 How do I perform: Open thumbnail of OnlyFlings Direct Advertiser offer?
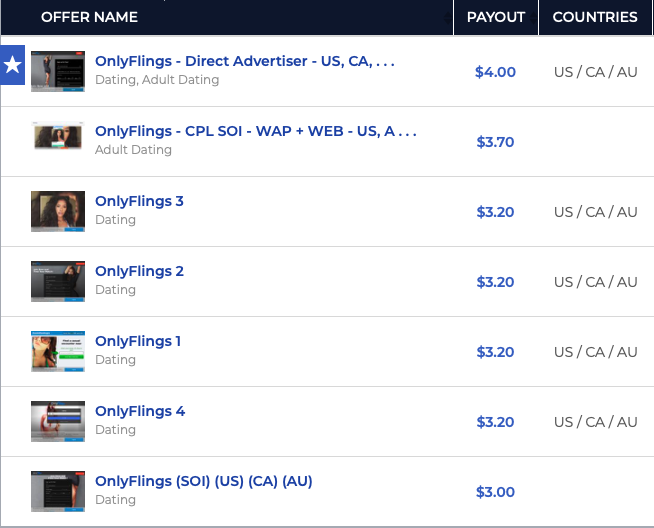click(58, 71)
